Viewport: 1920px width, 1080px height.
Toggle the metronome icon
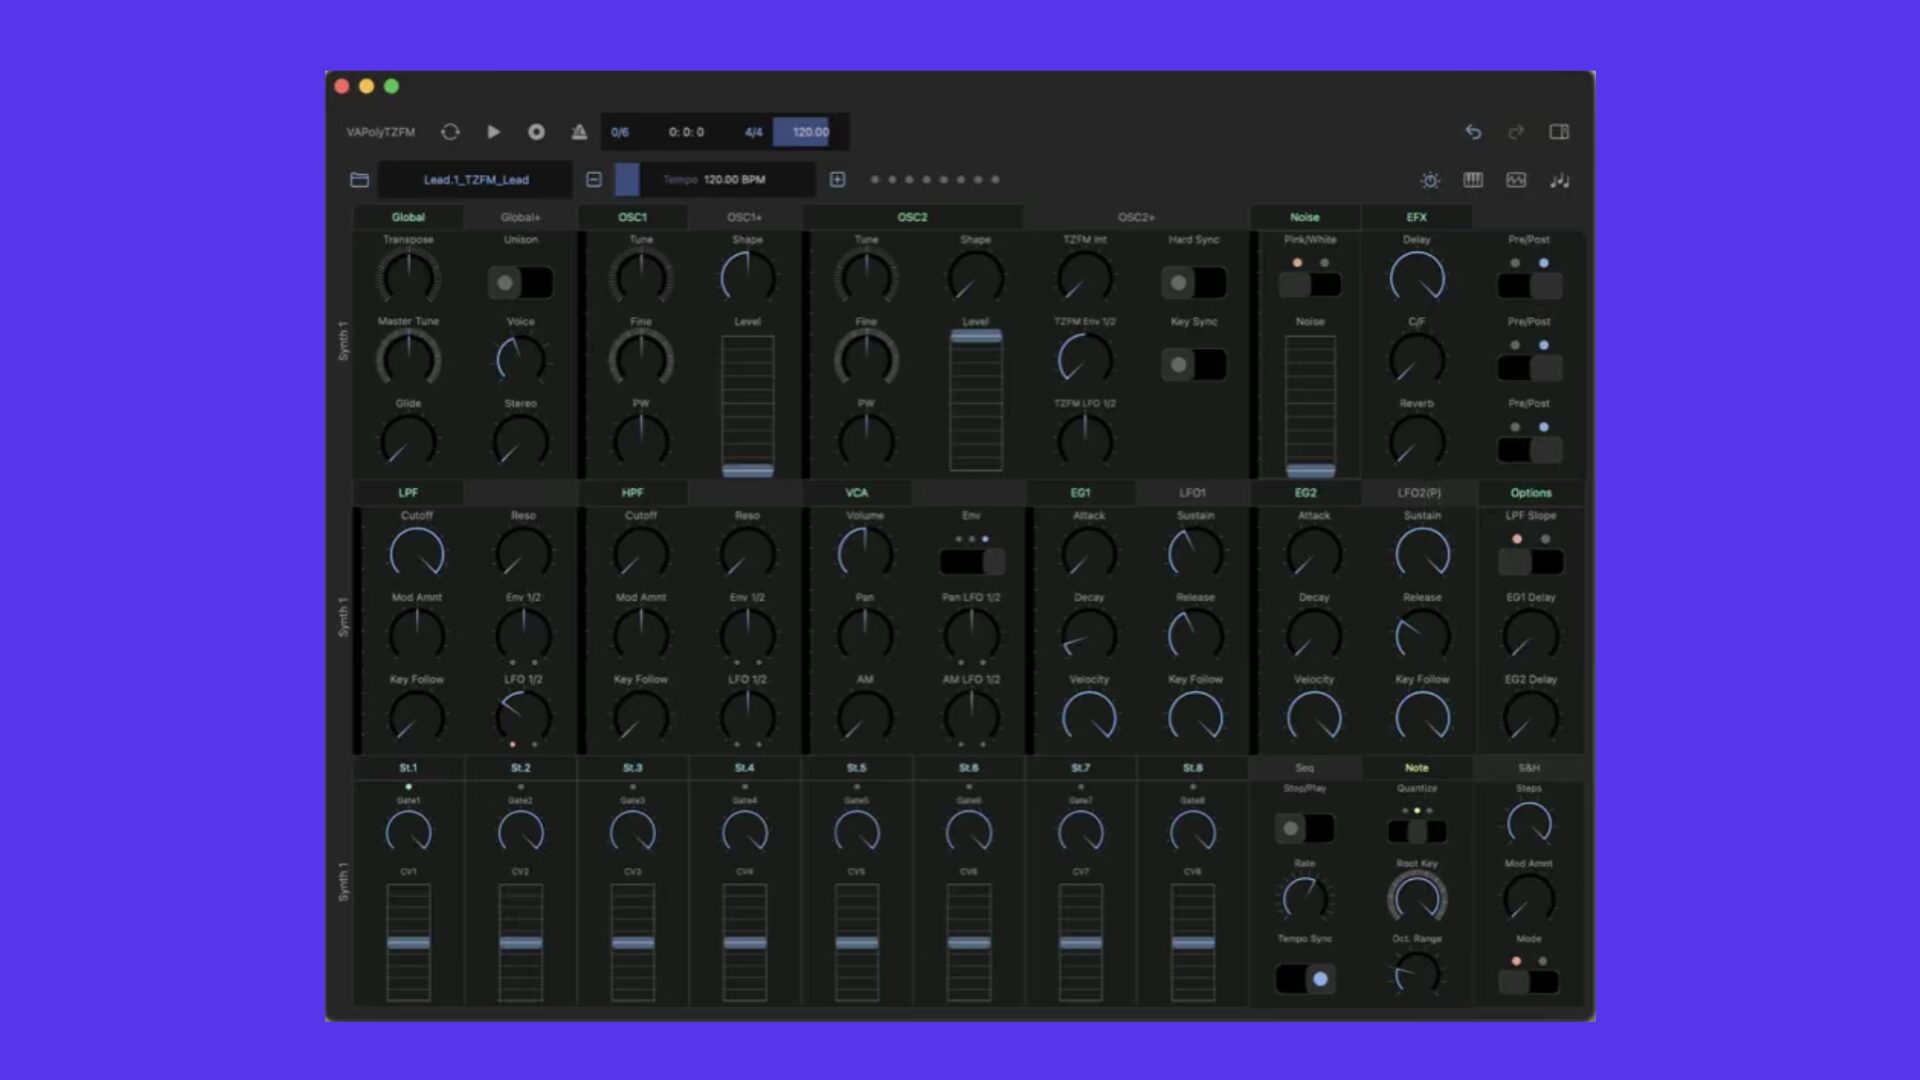point(579,132)
